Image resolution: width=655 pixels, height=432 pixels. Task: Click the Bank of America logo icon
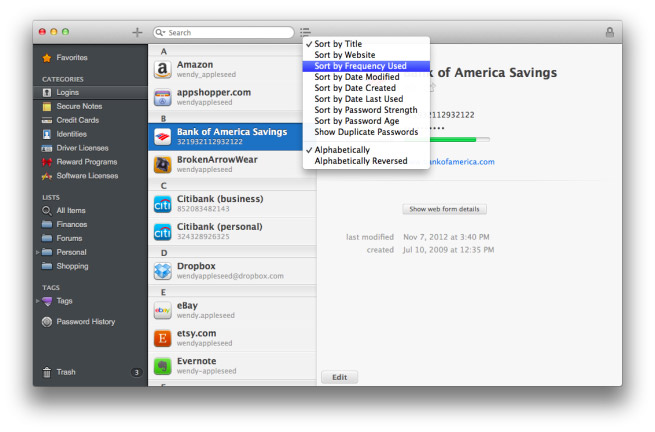point(162,137)
